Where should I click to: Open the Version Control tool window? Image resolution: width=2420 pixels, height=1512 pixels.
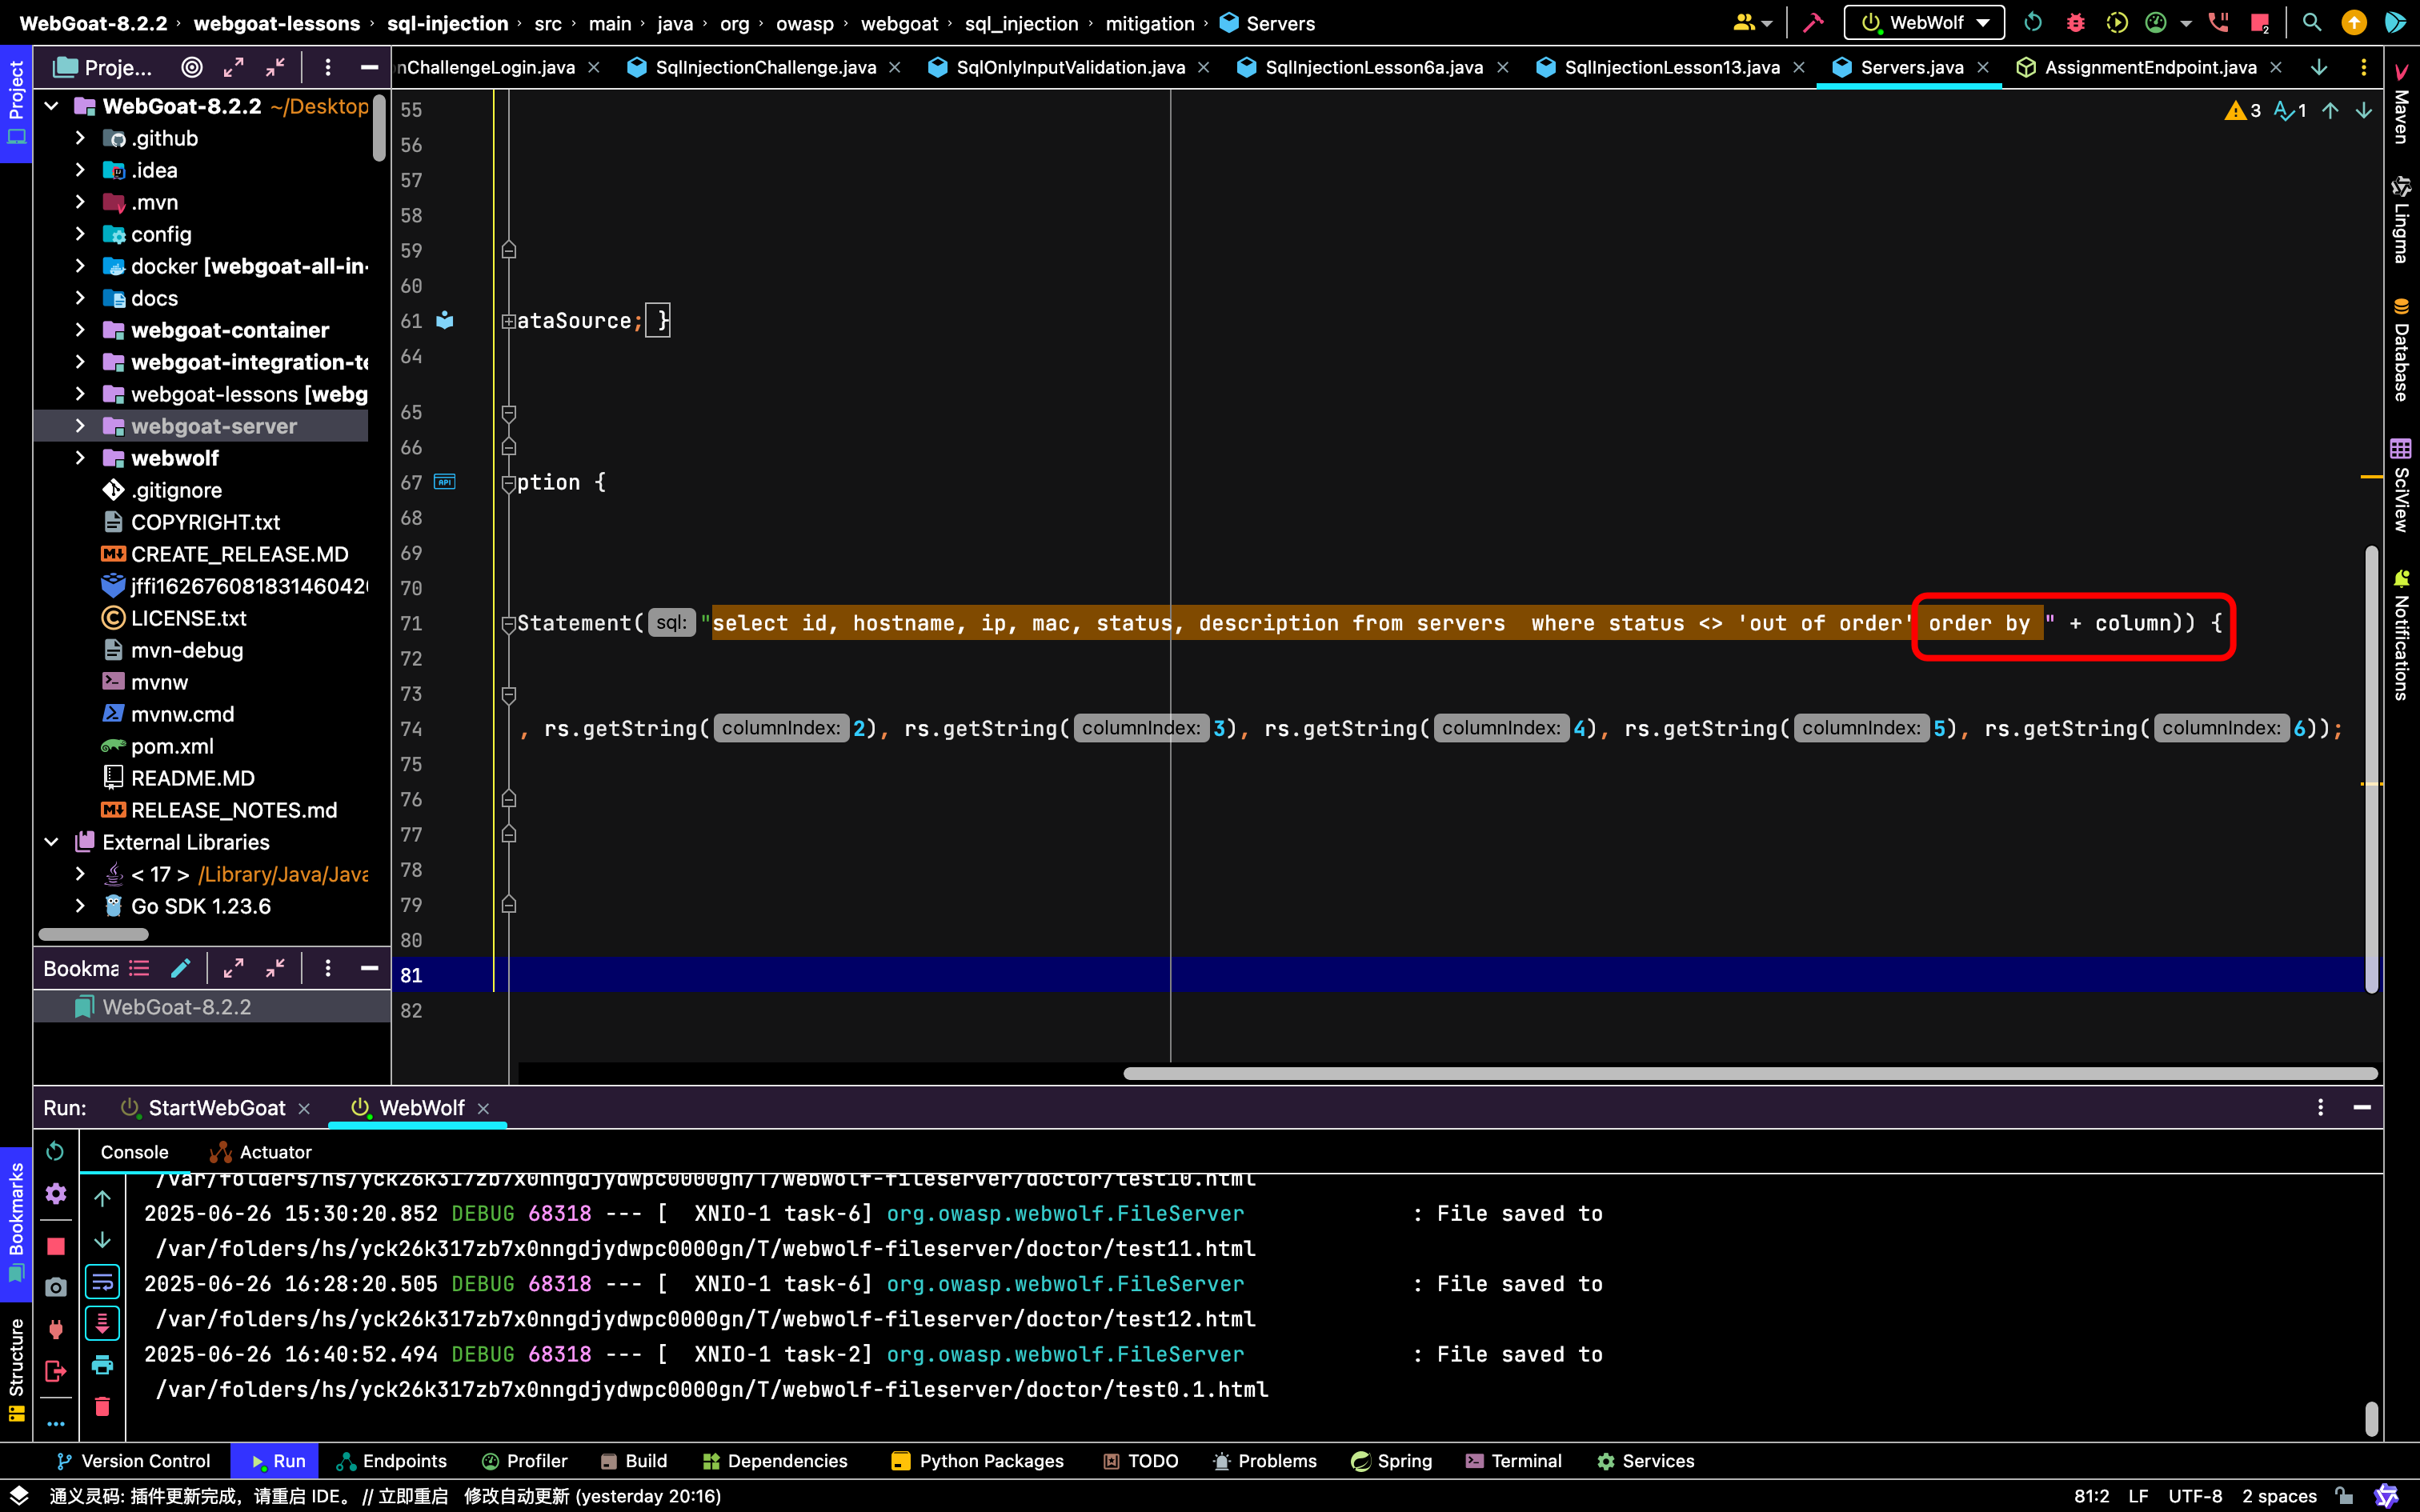134,1461
